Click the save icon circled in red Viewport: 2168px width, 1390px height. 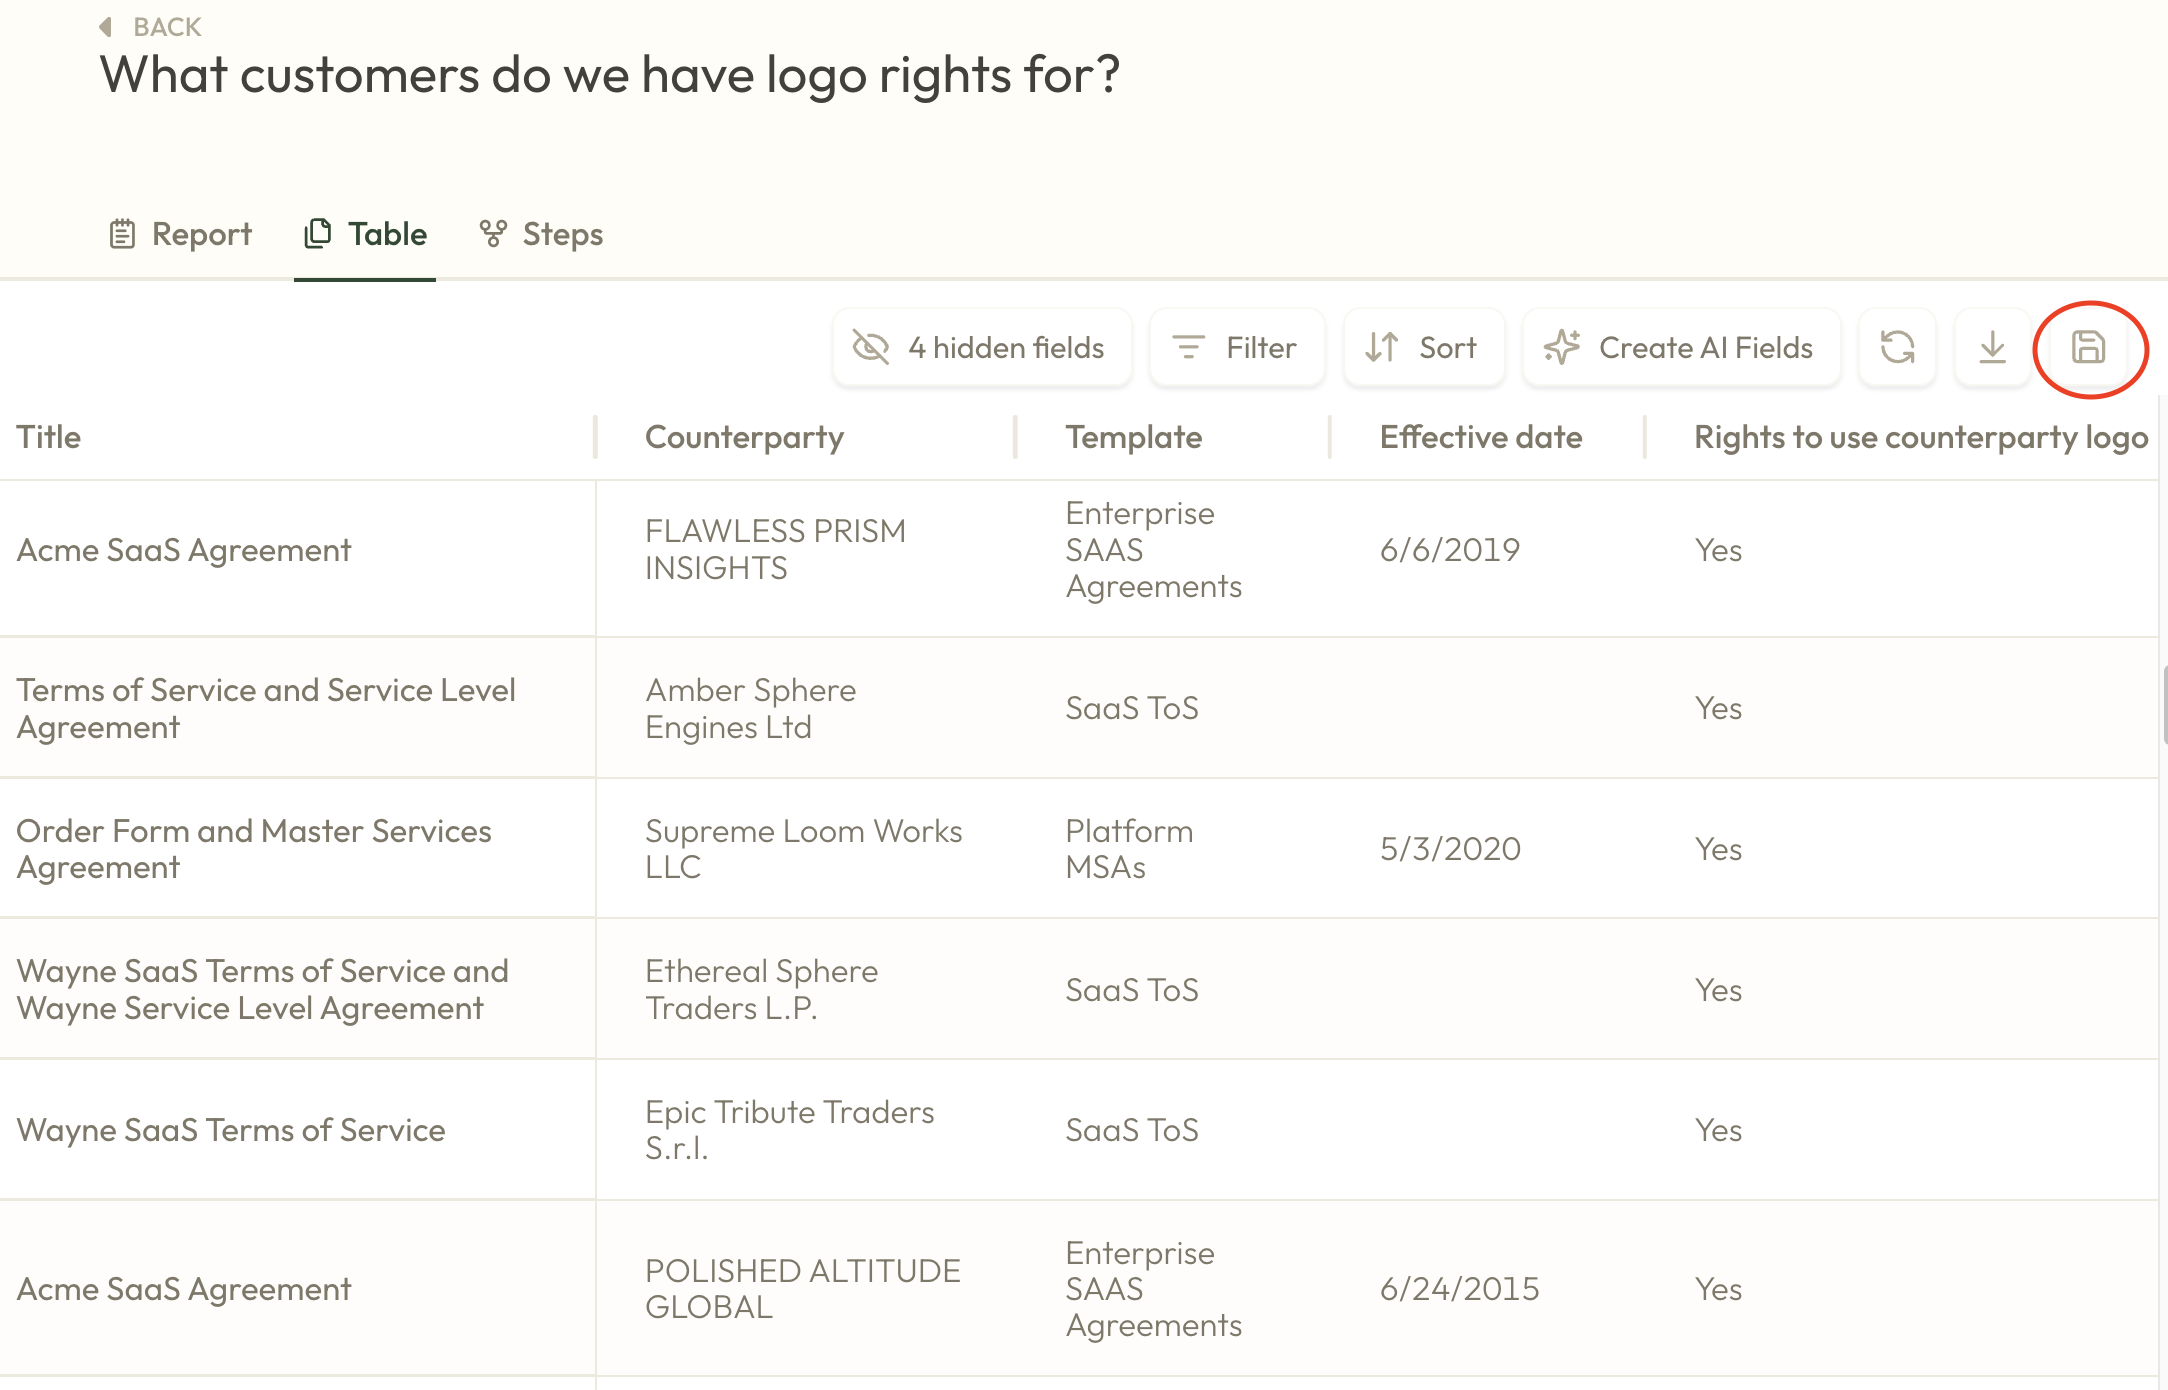2088,348
